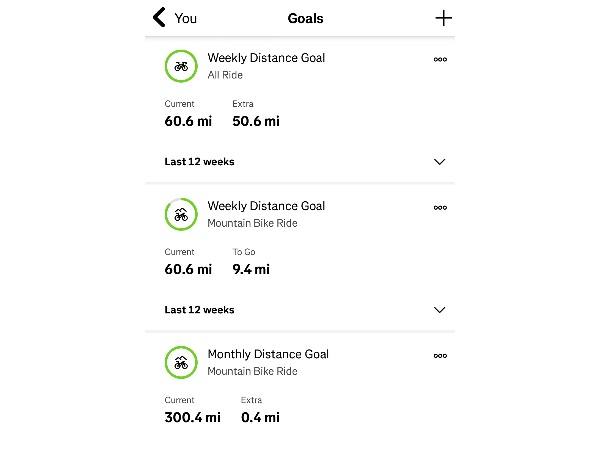Select the 9.4 mi To Go value

pyautogui.click(x=251, y=269)
